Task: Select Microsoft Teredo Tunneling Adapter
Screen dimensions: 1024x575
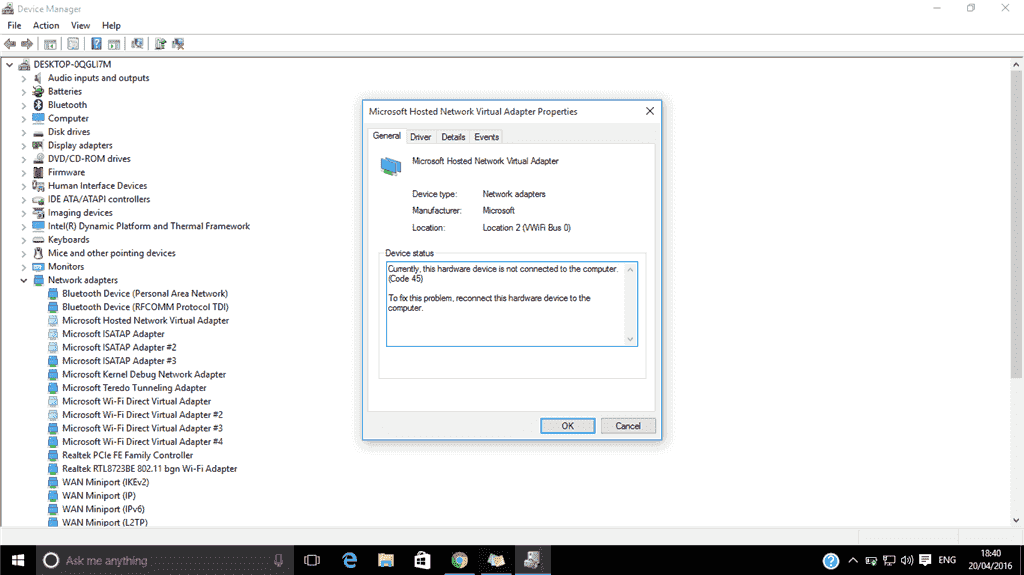Action: point(135,388)
